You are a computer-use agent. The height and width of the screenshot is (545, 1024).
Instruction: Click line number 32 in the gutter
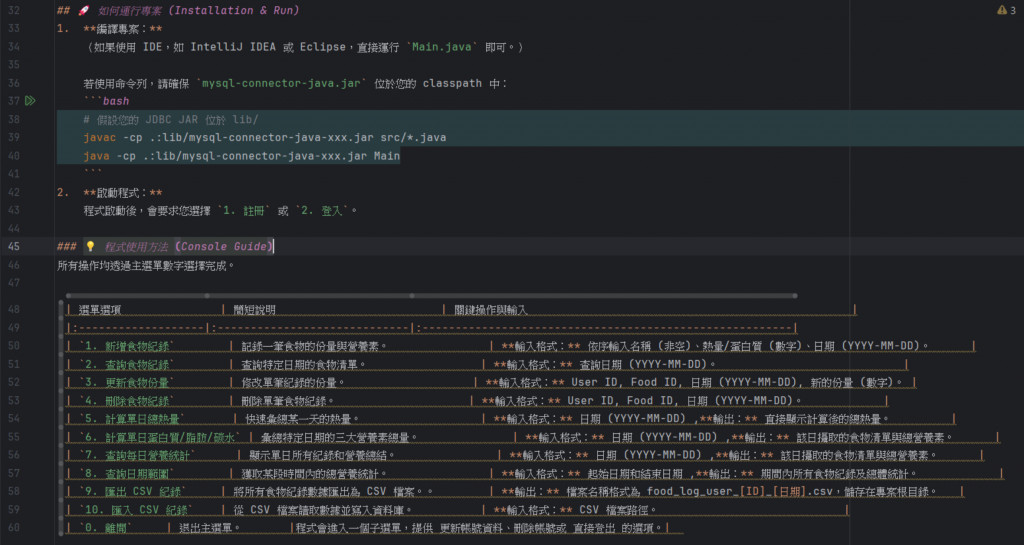click(x=14, y=10)
